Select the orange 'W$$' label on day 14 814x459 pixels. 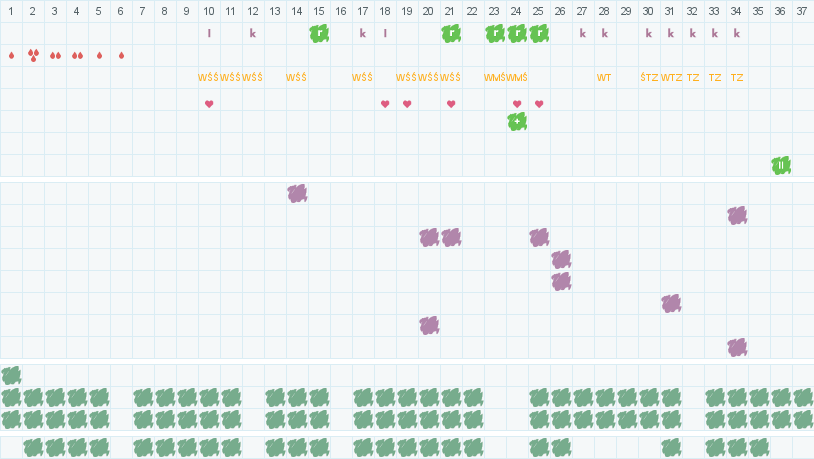[296, 77]
